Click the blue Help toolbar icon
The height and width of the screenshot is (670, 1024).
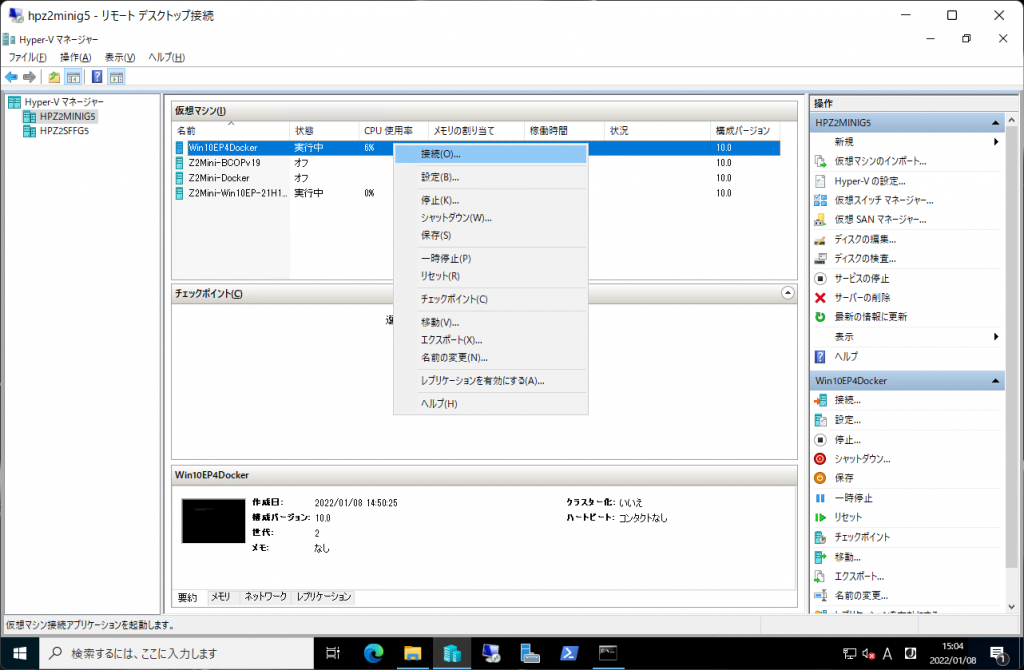click(x=97, y=77)
